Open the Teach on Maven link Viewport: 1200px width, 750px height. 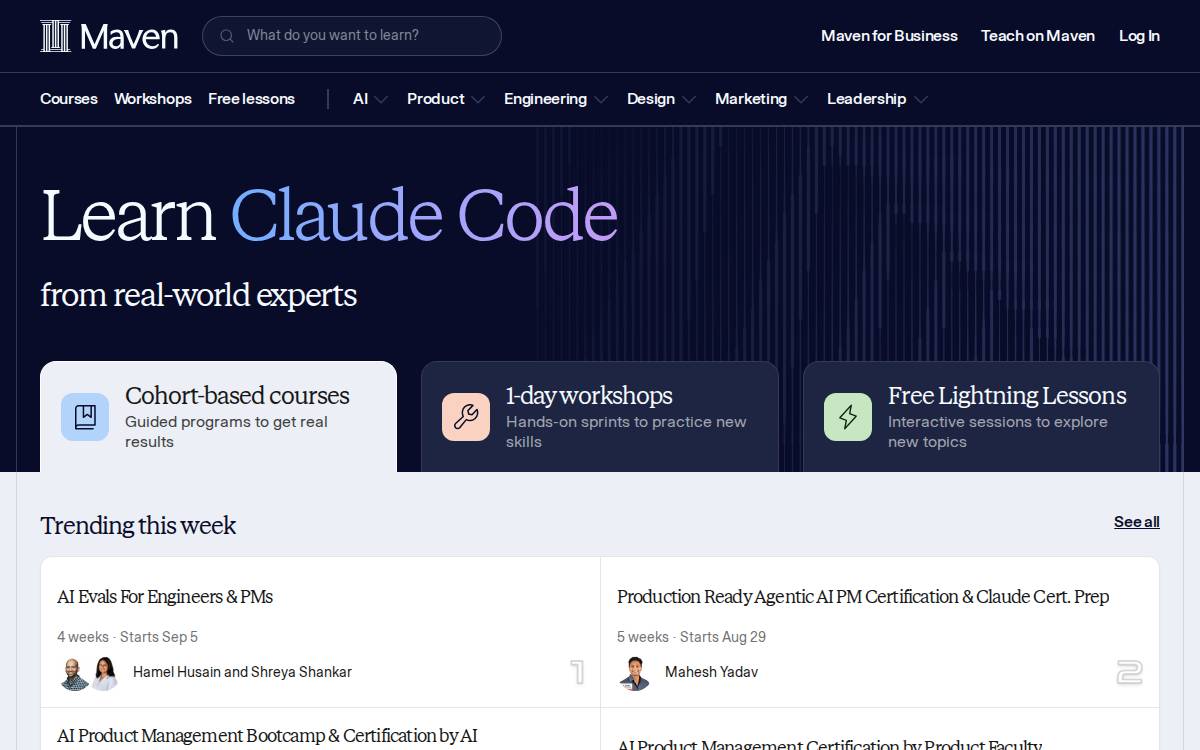coord(1038,36)
